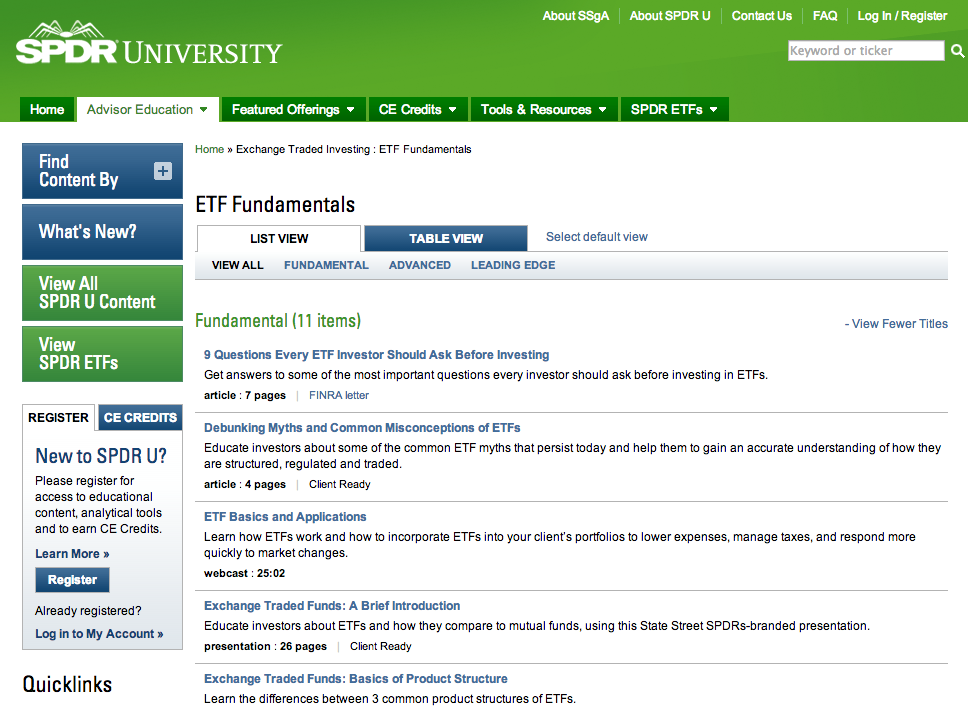Open the FAQ page
Screen dimensions: 968x710
tap(825, 16)
